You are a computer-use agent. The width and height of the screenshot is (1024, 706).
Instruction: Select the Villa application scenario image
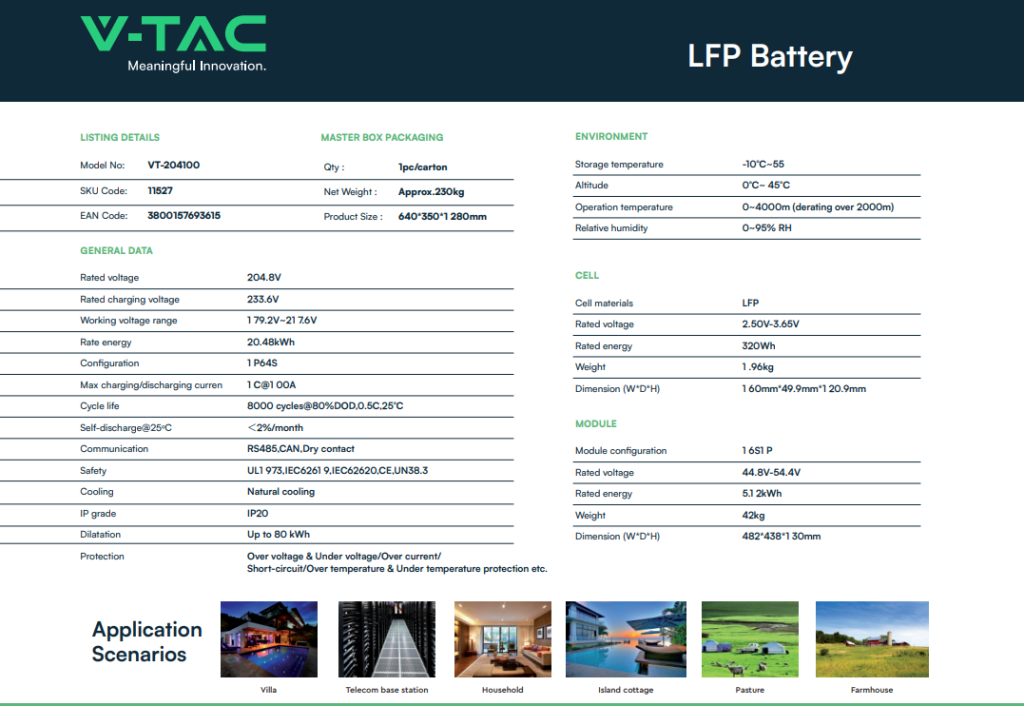point(268,640)
